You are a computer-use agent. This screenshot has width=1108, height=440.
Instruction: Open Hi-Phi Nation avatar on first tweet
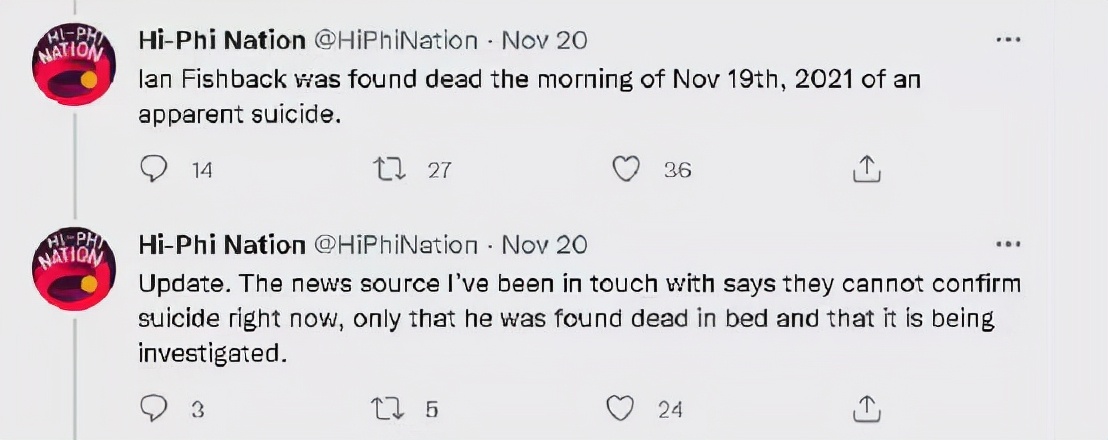75,63
